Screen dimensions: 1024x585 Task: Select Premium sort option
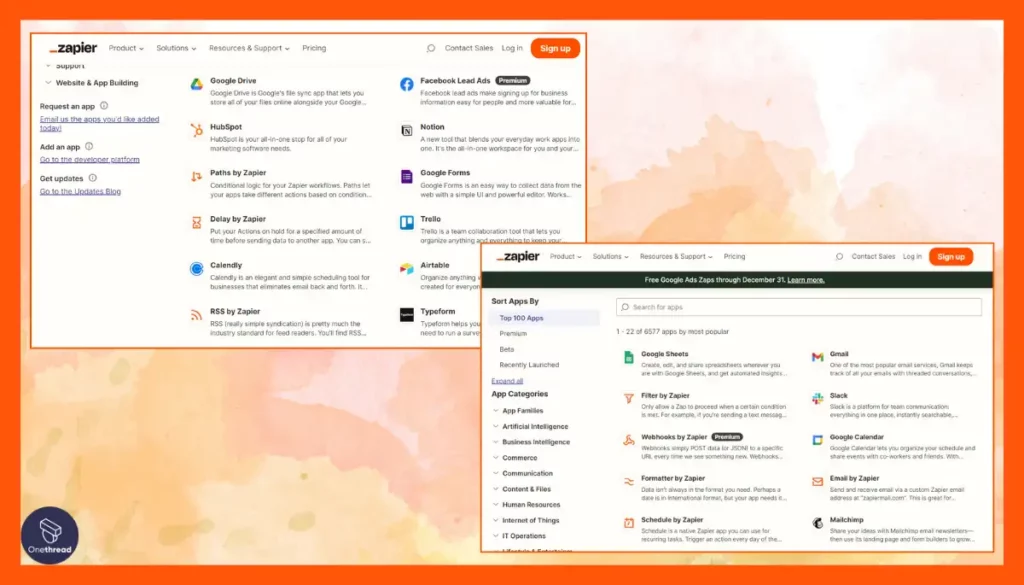pyautogui.click(x=513, y=334)
